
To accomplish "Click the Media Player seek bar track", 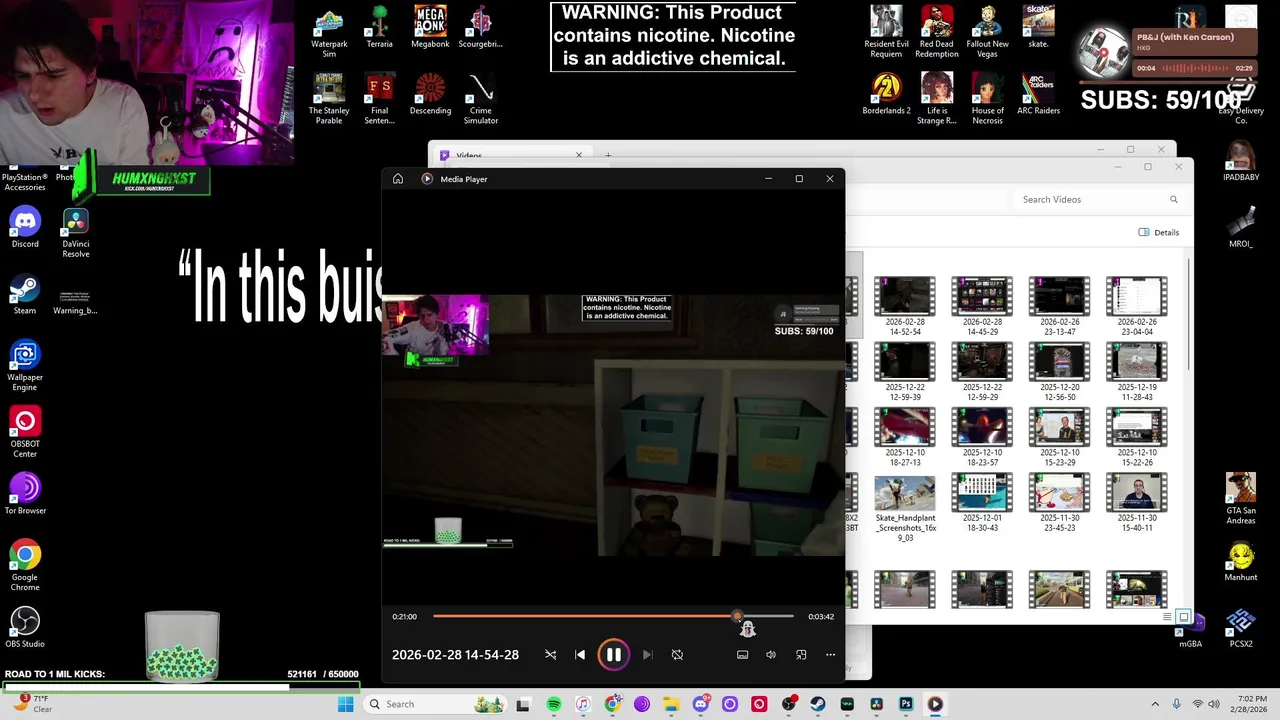I will 613,616.
